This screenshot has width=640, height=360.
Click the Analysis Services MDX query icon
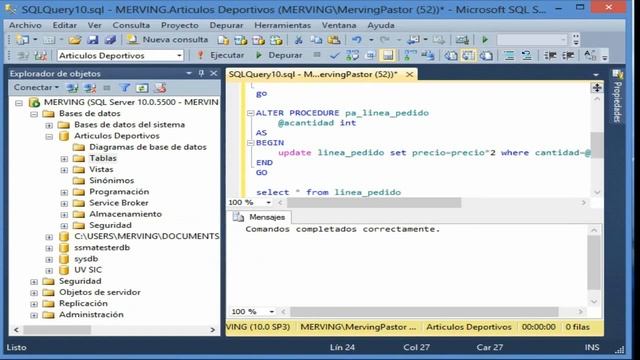click(241, 40)
